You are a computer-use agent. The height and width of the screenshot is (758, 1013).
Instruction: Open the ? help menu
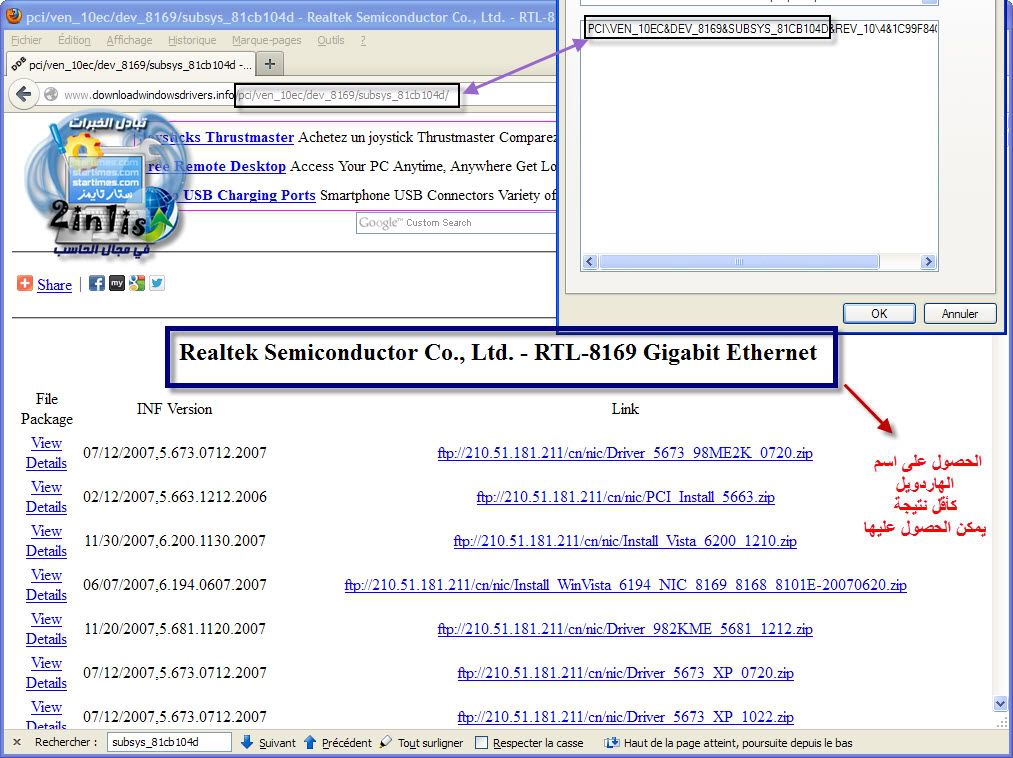tap(362, 40)
